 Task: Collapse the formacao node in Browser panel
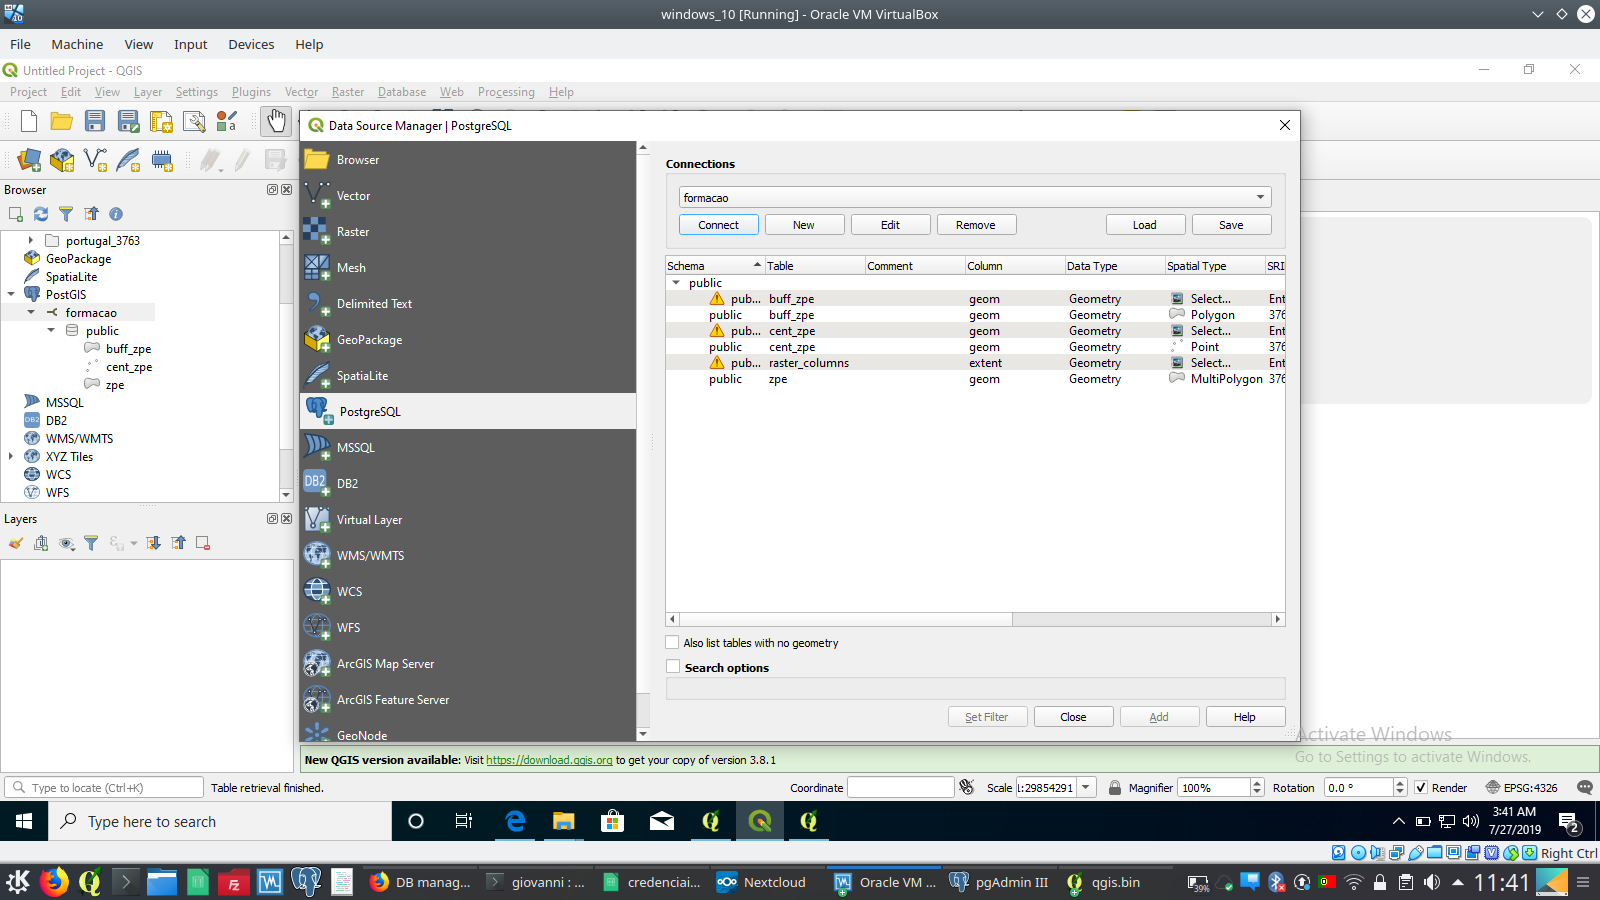click(31, 312)
